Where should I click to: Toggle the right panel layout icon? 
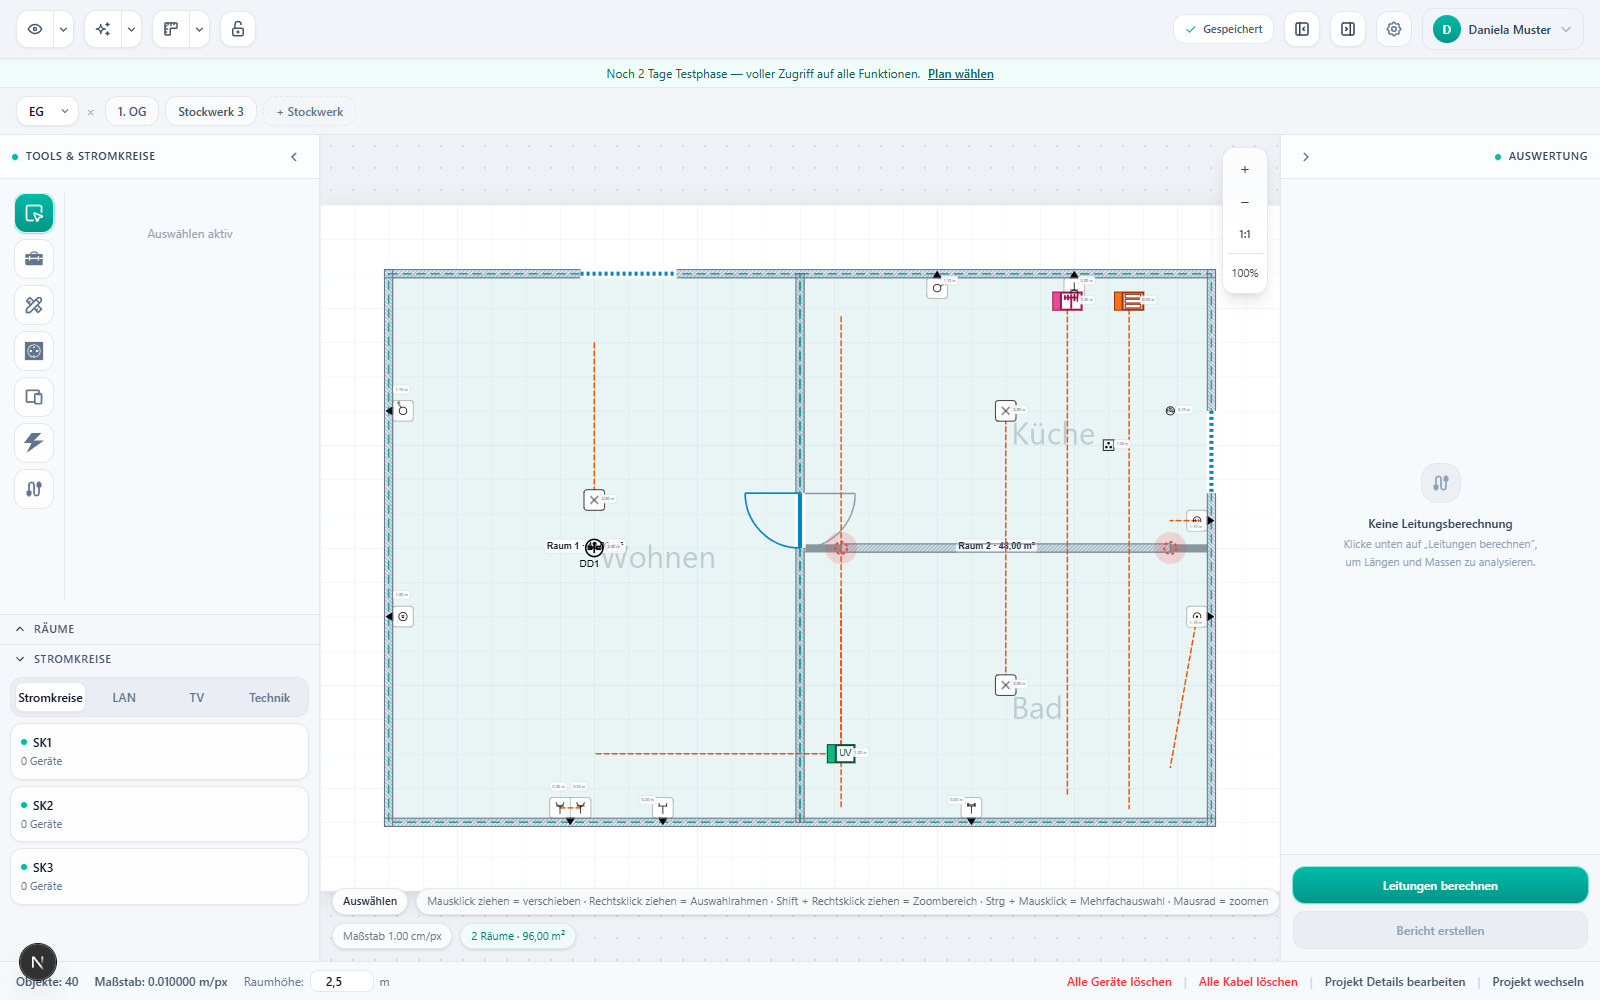(x=1348, y=29)
